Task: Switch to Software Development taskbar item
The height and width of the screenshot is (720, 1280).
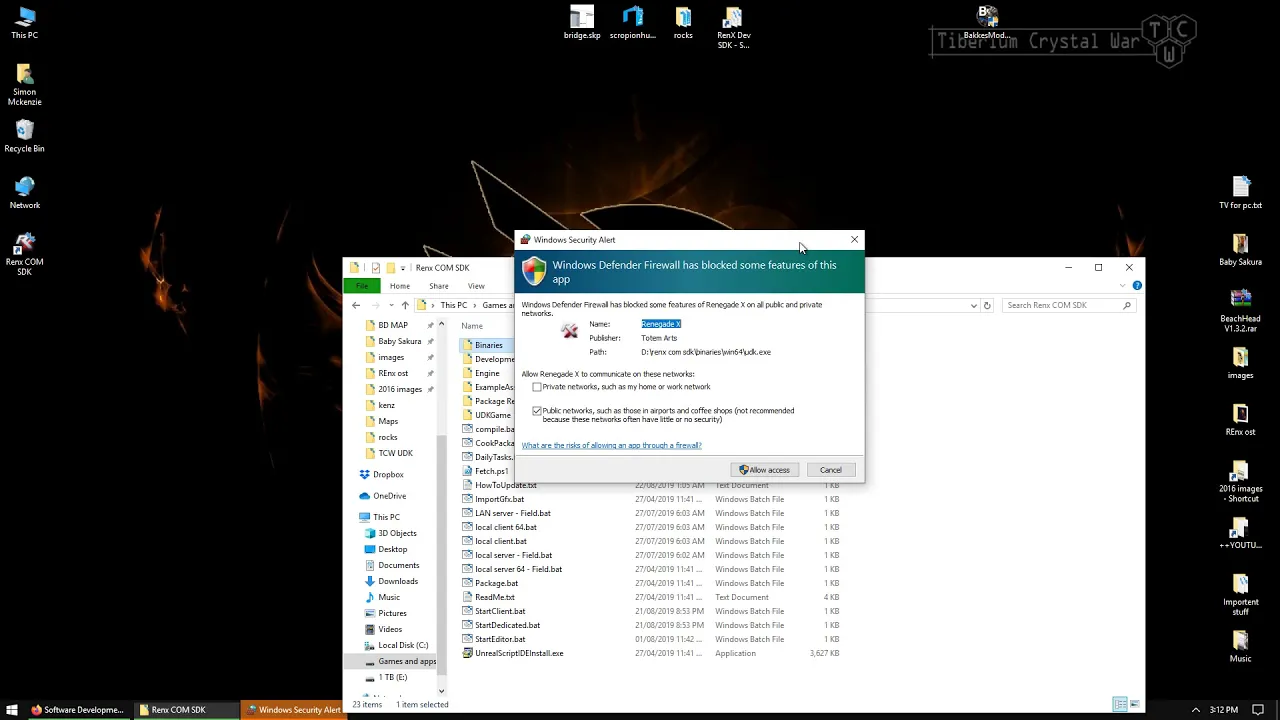Action: 77,710
